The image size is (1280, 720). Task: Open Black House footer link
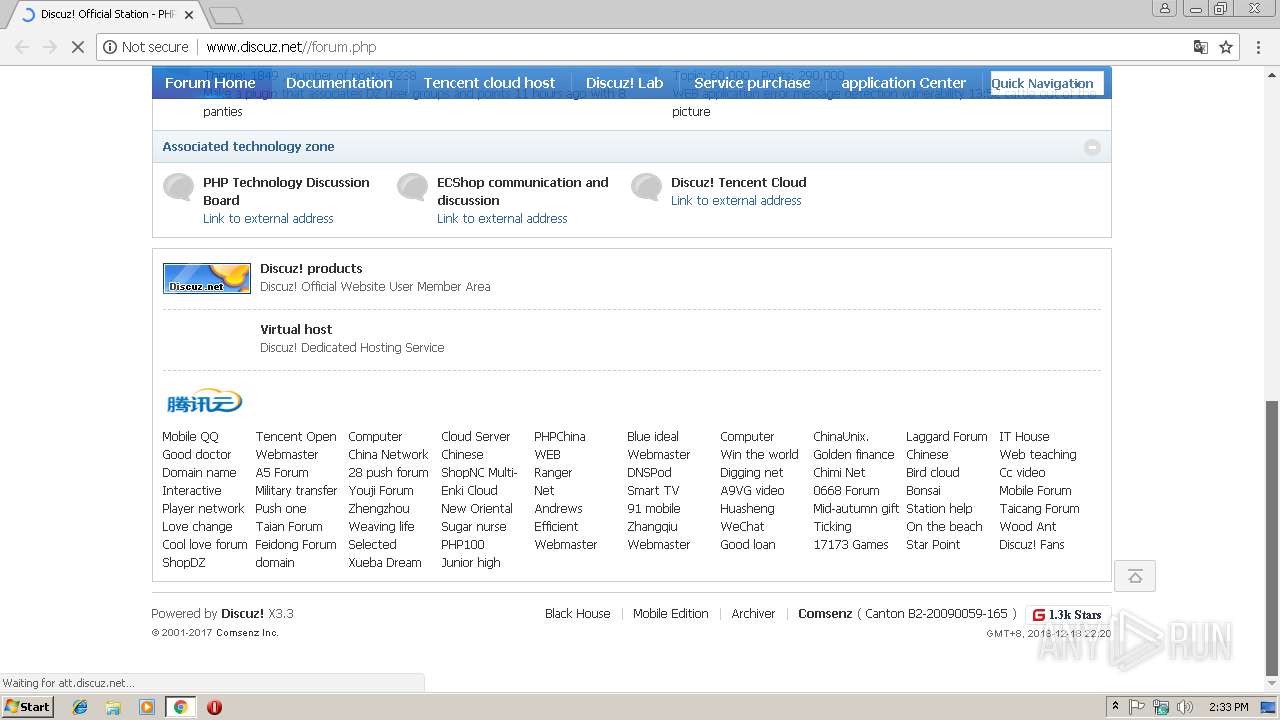577,614
